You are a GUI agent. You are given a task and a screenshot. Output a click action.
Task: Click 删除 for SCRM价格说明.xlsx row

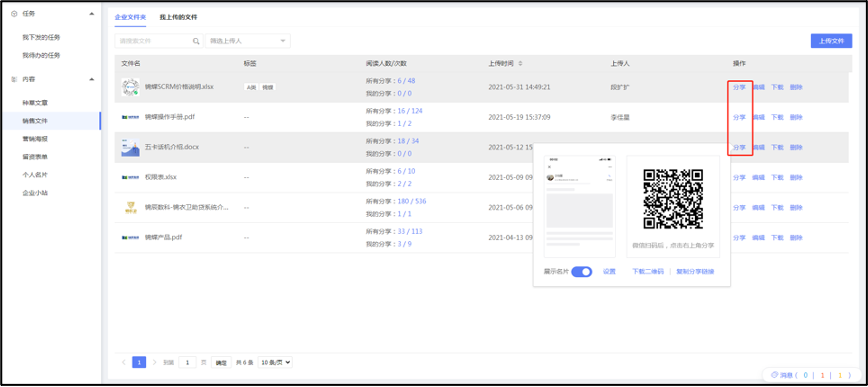pos(796,87)
